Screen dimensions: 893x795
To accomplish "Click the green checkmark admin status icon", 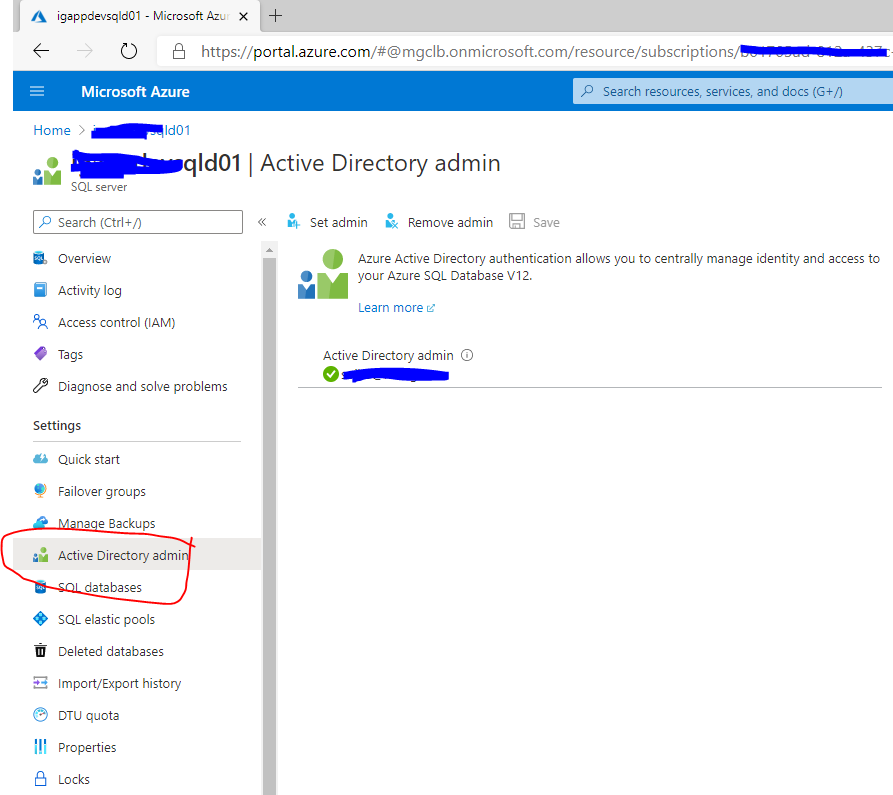I will click(x=331, y=374).
